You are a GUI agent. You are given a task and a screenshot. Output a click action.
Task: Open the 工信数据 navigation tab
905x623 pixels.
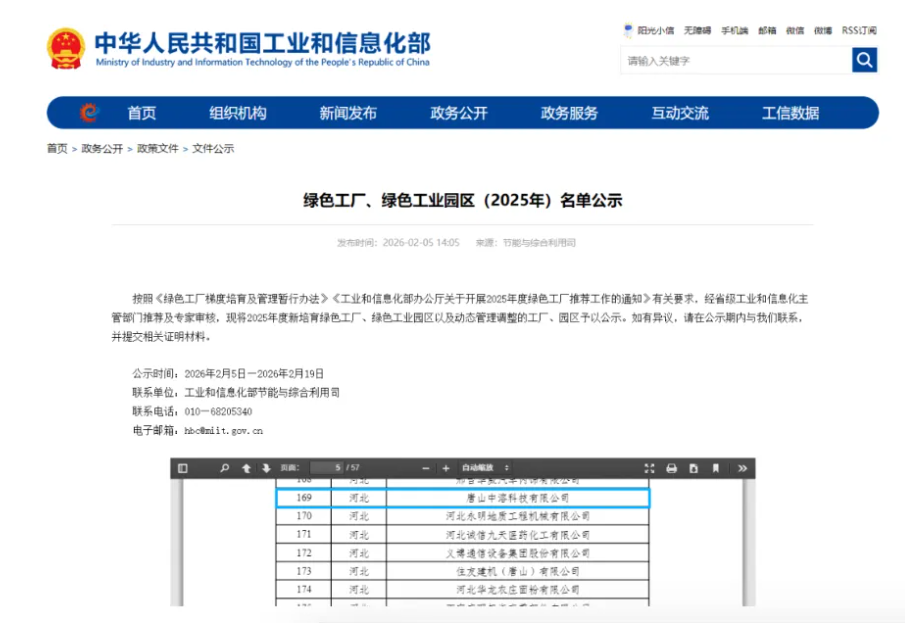point(790,113)
